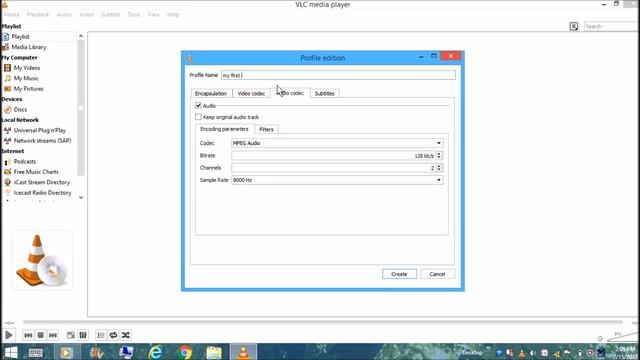Click the Cancel button
640x360 pixels.
click(437, 274)
